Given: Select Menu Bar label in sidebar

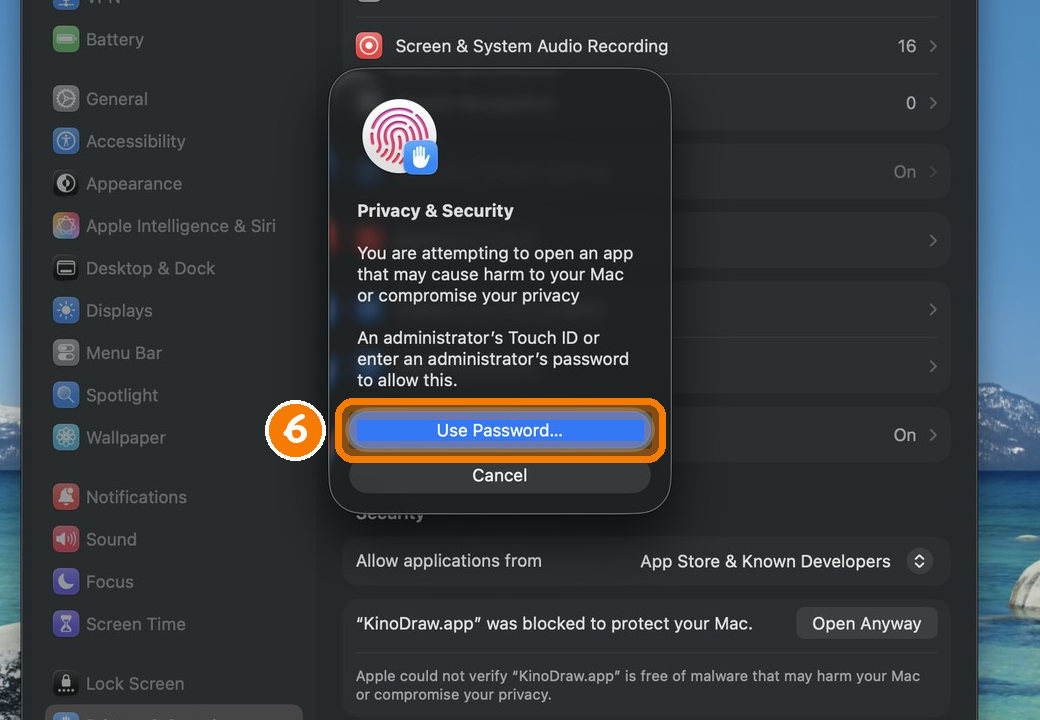Looking at the screenshot, I should click(124, 353).
